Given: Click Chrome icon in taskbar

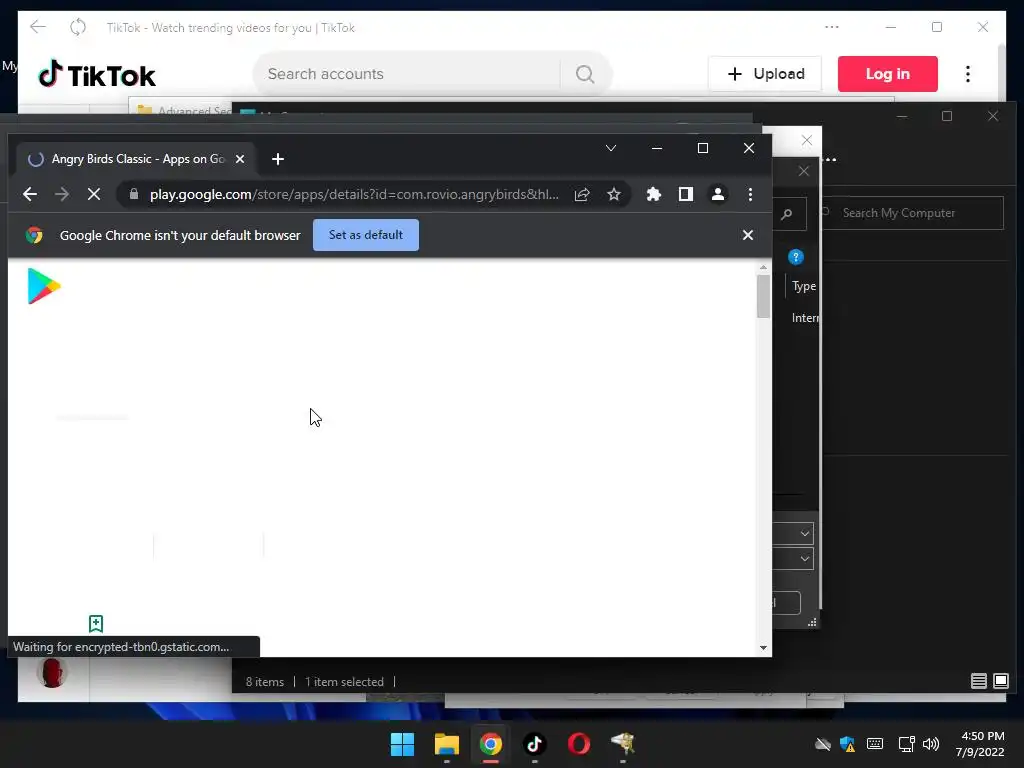Looking at the screenshot, I should coord(490,744).
